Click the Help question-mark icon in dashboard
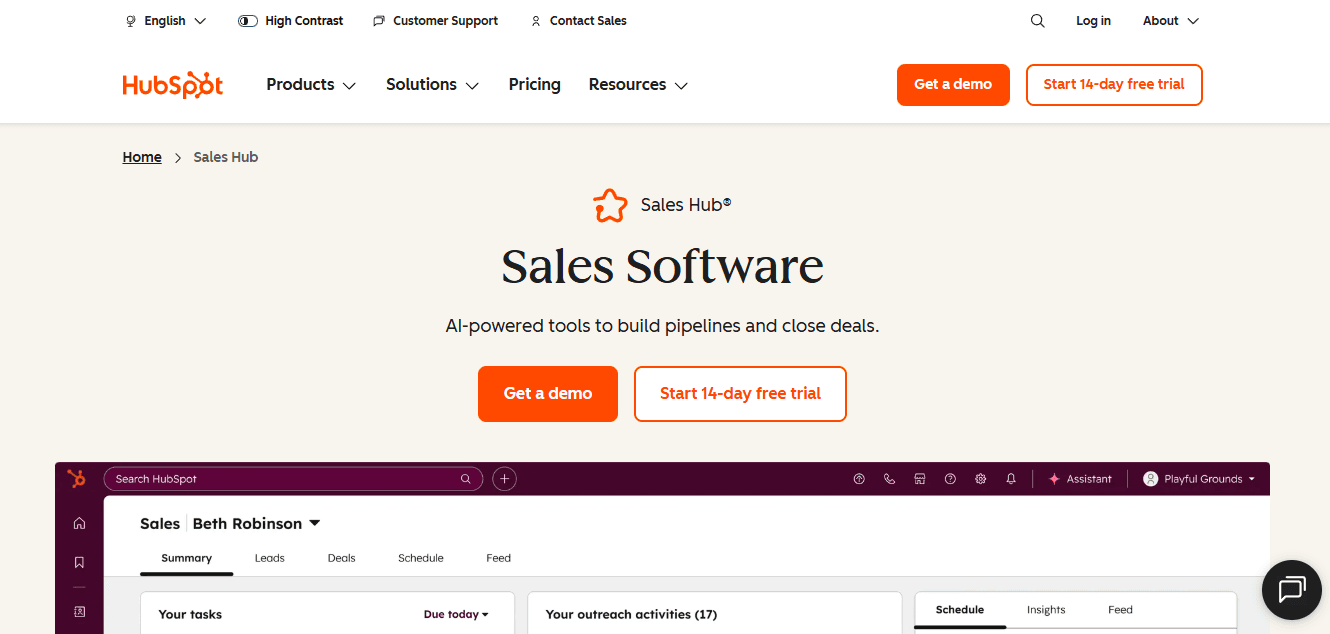This screenshot has width=1330, height=634. tap(950, 478)
